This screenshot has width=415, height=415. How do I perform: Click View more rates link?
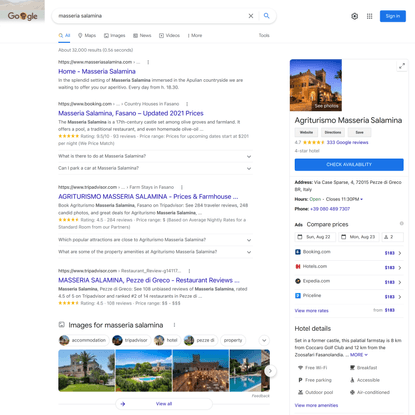tap(311, 311)
